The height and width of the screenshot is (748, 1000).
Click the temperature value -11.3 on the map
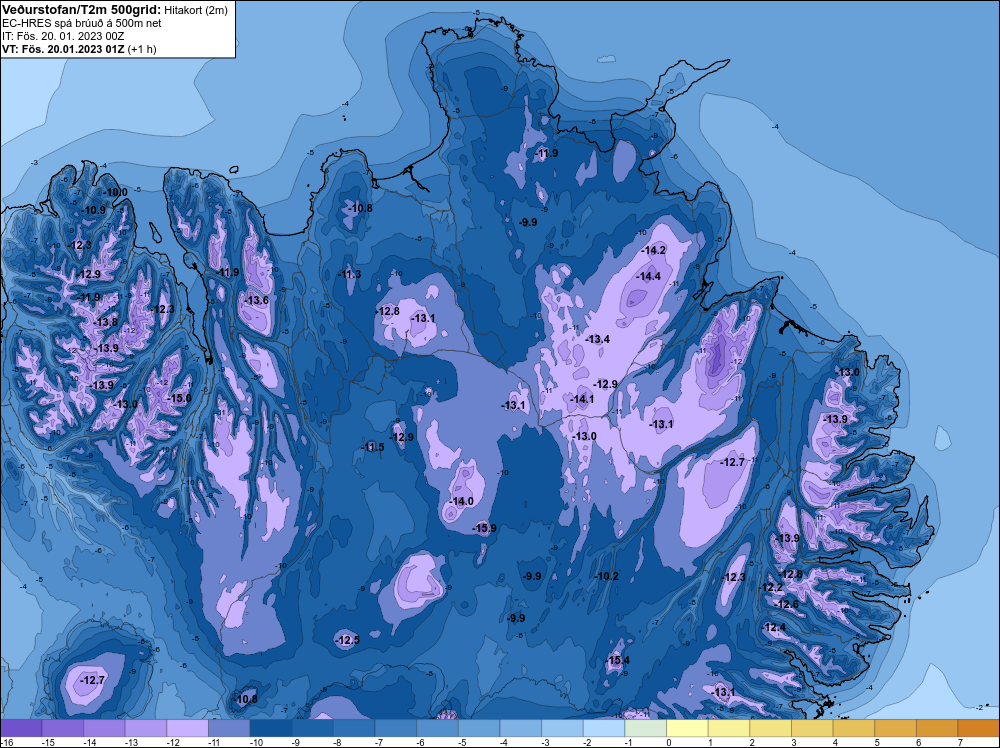pyautogui.click(x=349, y=274)
